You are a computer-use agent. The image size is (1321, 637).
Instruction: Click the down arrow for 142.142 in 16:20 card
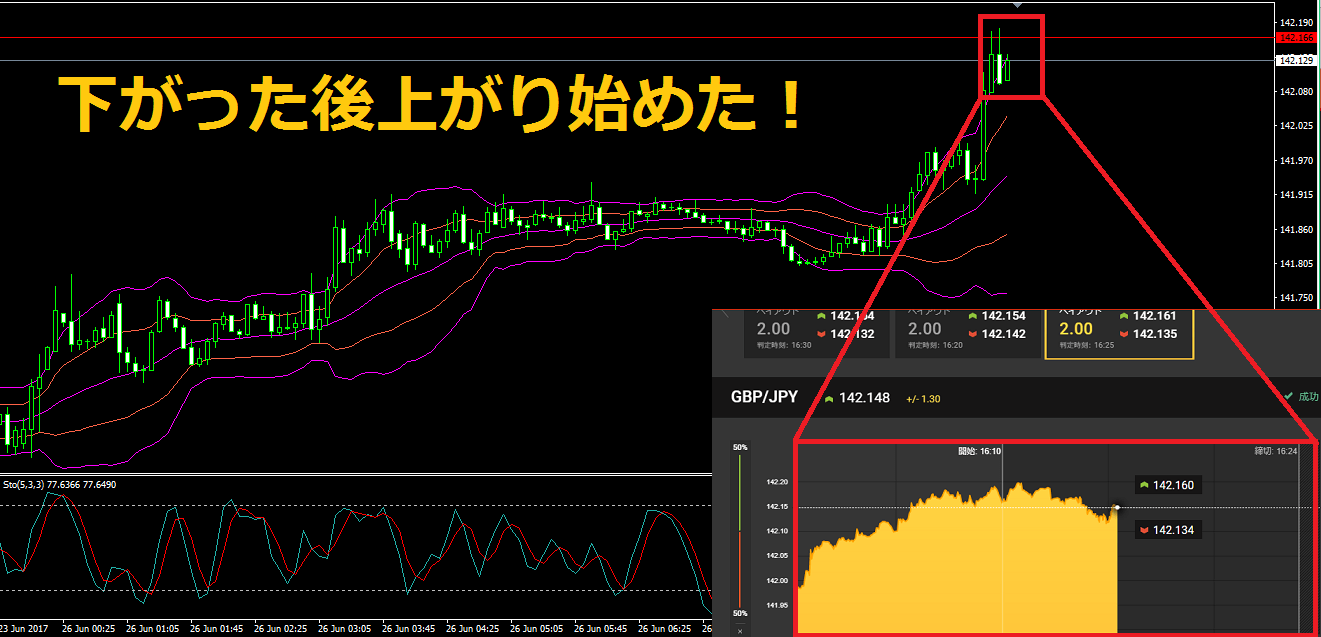pos(971,334)
